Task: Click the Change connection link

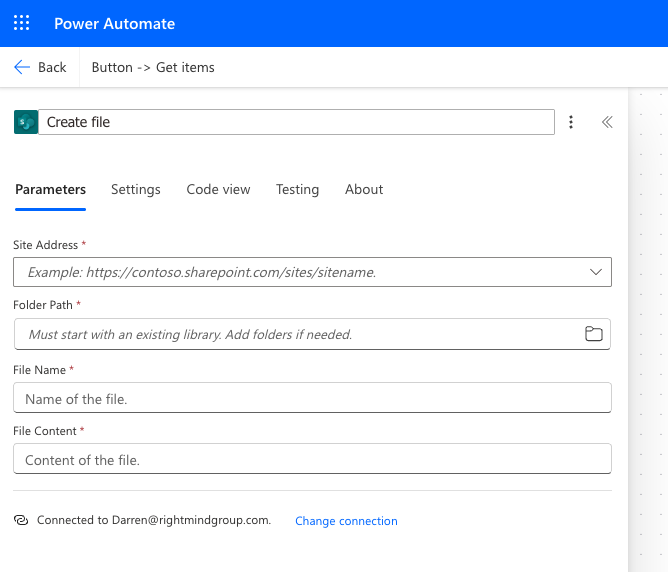Action: pos(346,521)
